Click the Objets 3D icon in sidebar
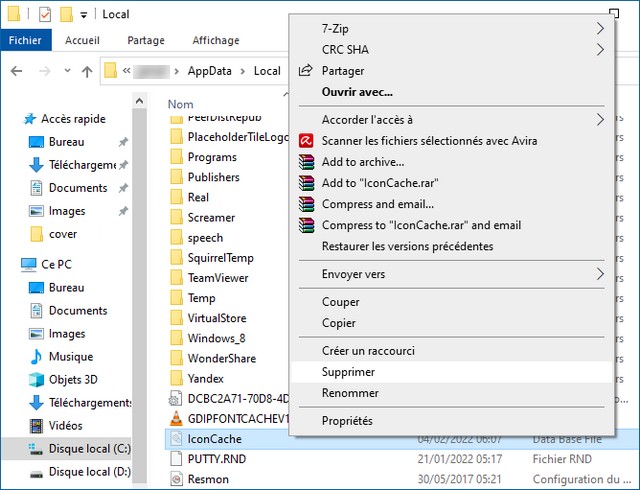Image resolution: width=640 pixels, height=490 pixels. tap(35, 380)
